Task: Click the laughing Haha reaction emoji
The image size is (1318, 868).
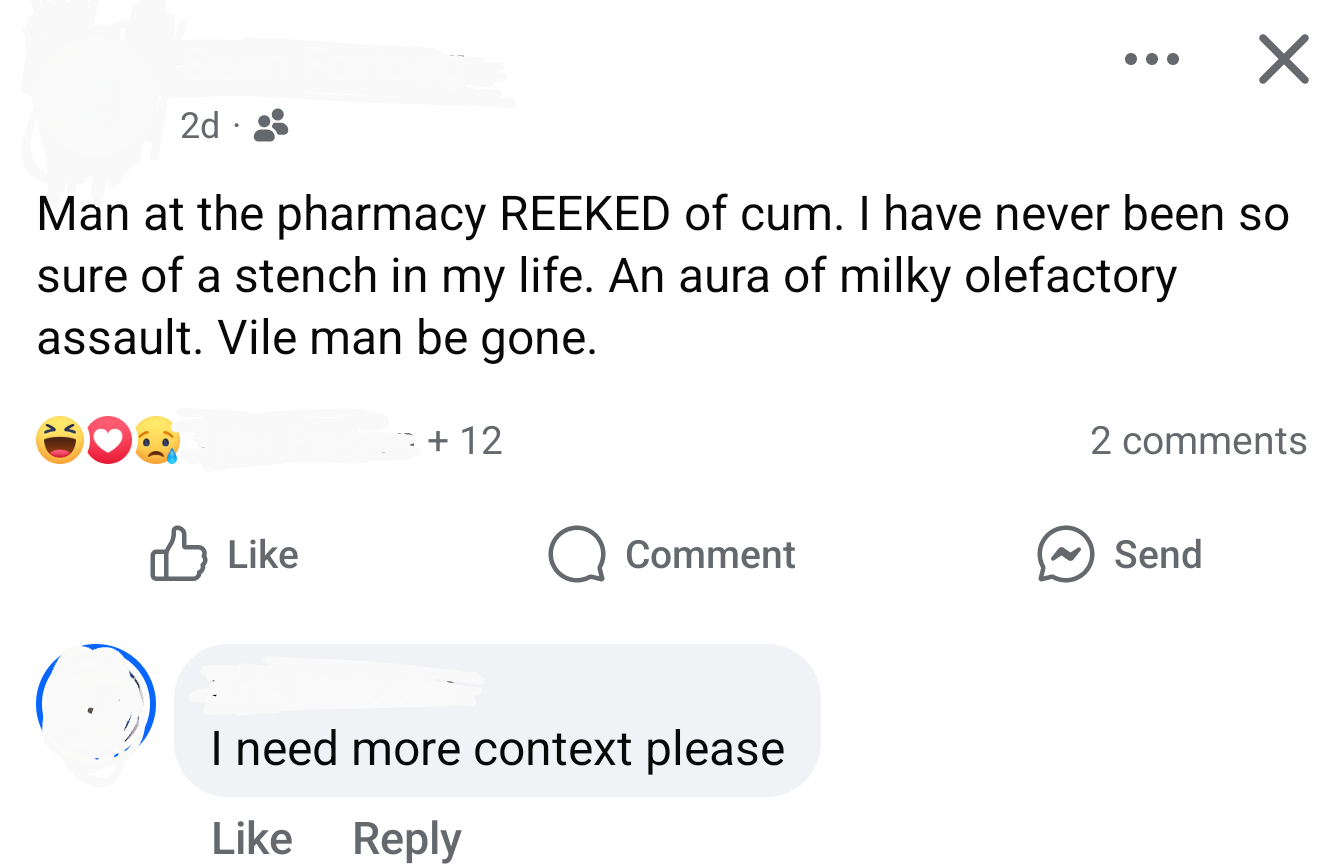Action: pyautogui.click(x=60, y=441)
